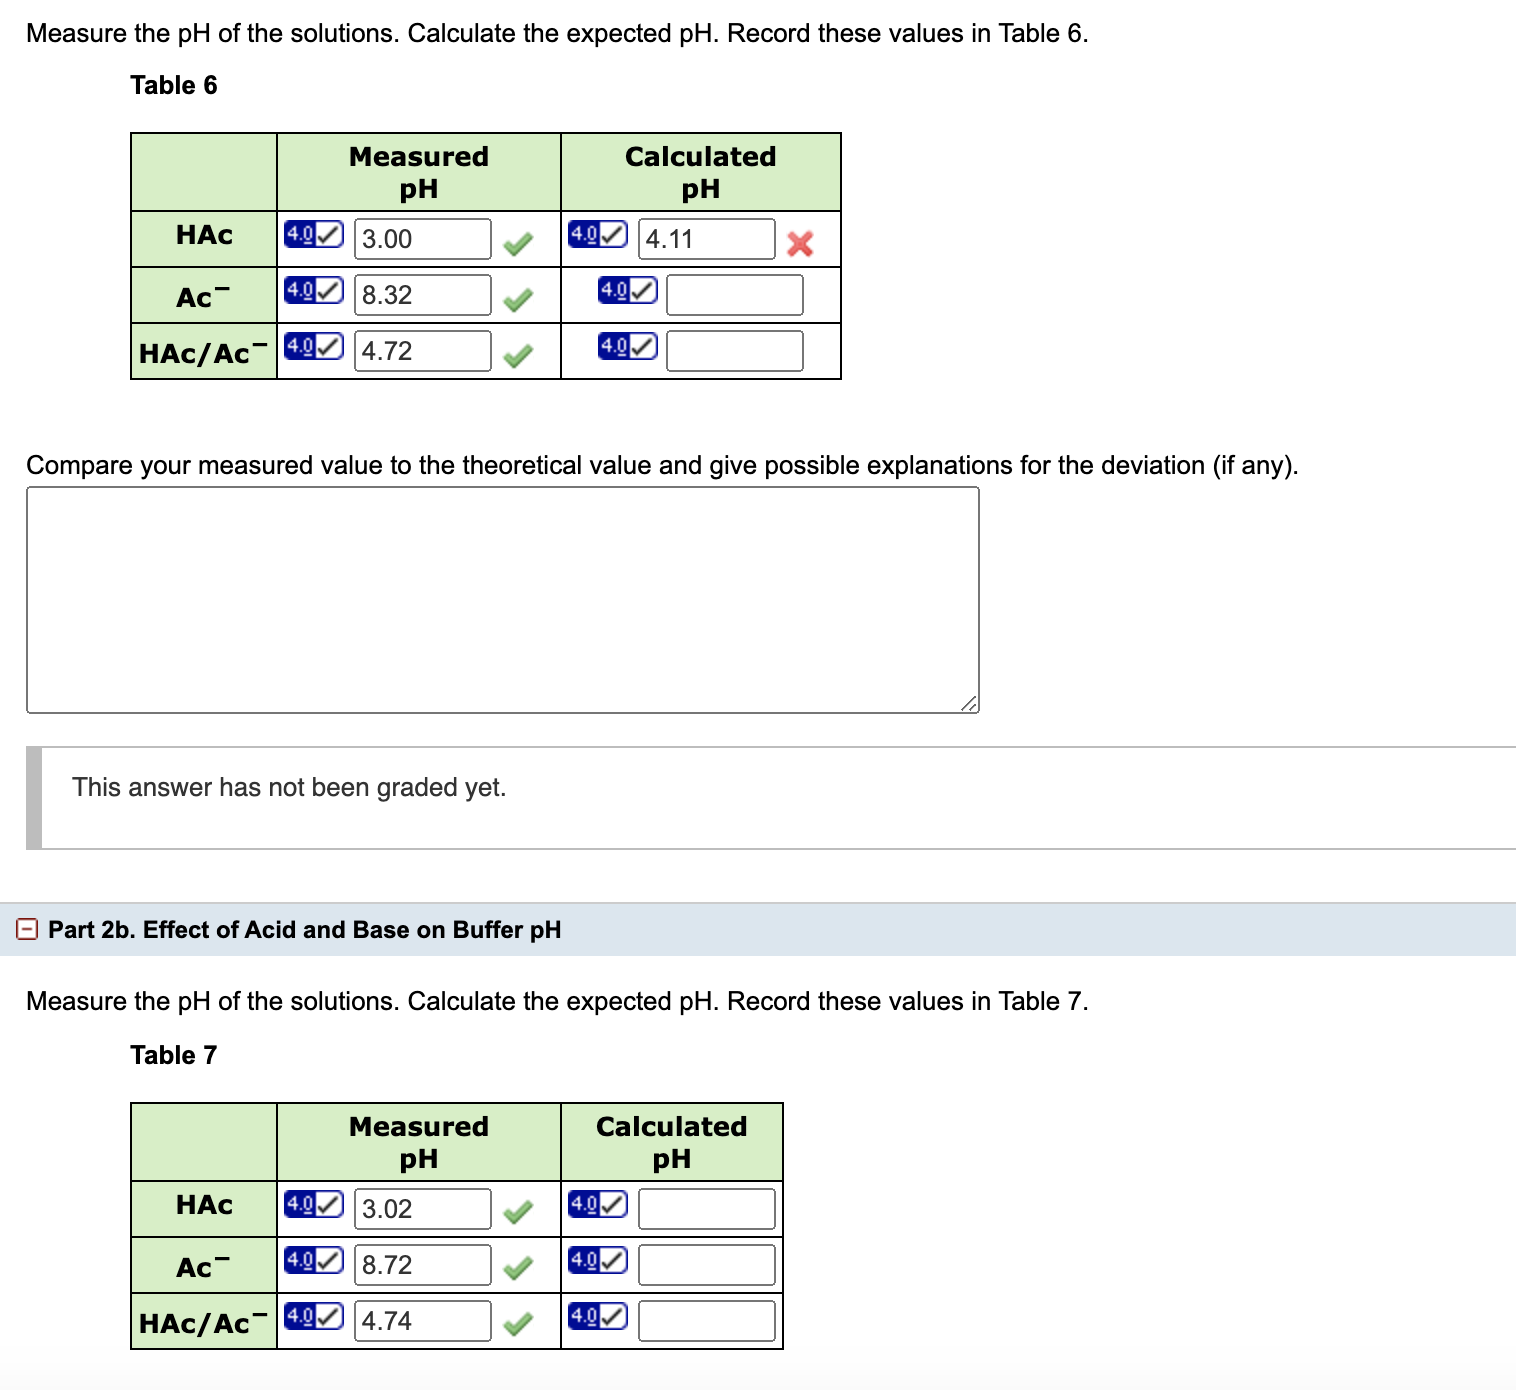This screenshot has height=1390, width=1516.
Task: Select the HAc/Ac⁻ calculated pH field in Table 7
Action: point(705,1320)
